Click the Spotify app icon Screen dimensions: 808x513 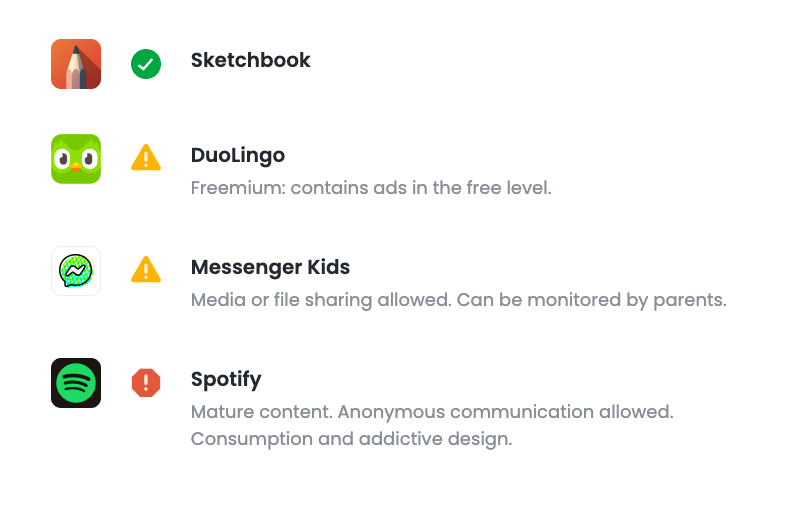tap(76, 383)
